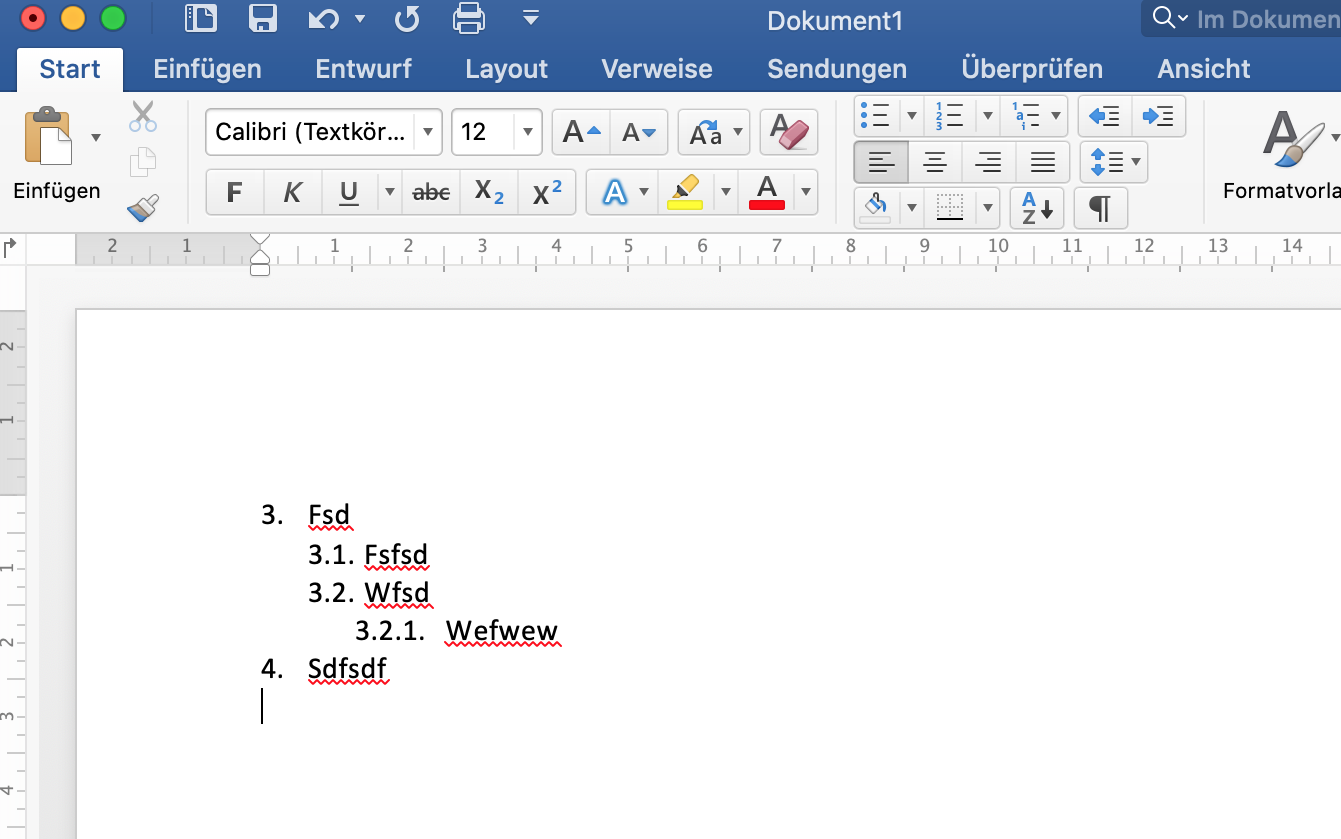This screenshot has width=1341, height=839.
Task: Decrease font size with the smaller A
Action: (638, 132)
